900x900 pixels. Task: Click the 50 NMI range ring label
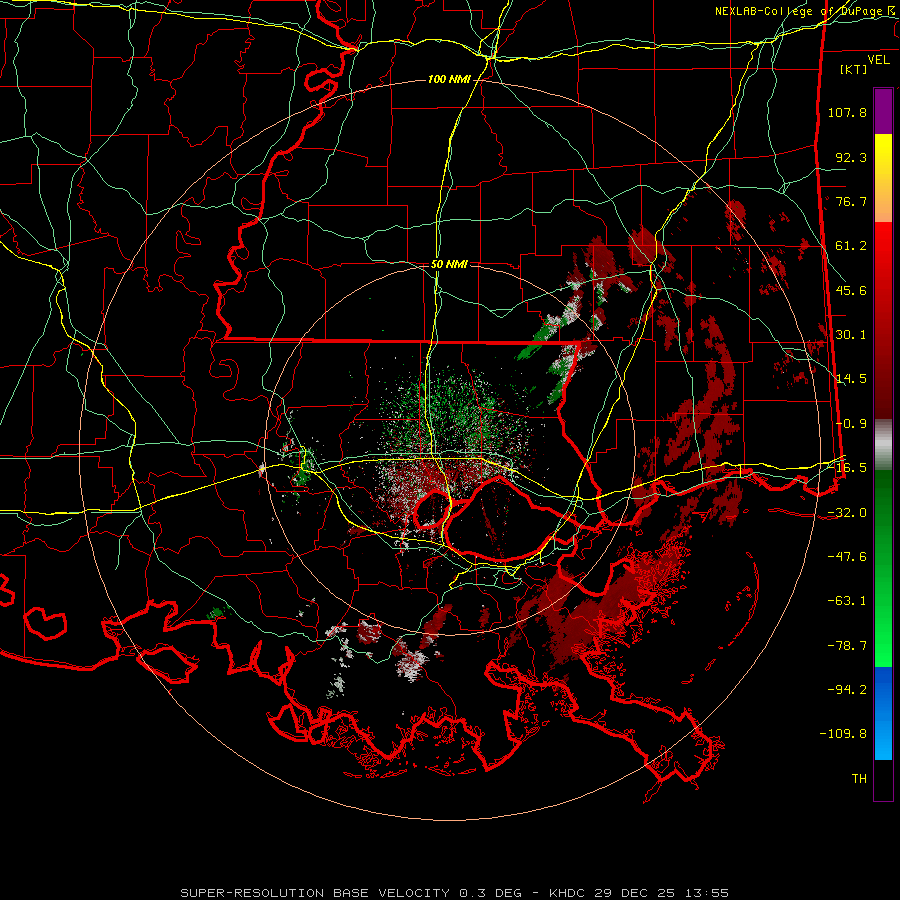449,264
